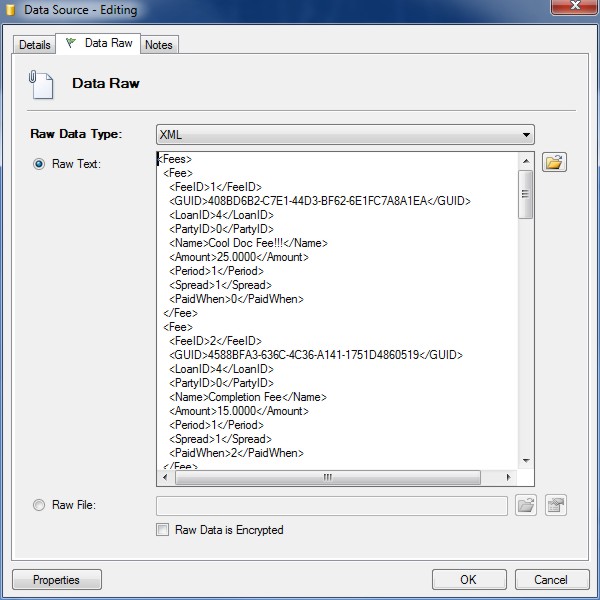Select the Raw File radio button

[x=40, y=506]
